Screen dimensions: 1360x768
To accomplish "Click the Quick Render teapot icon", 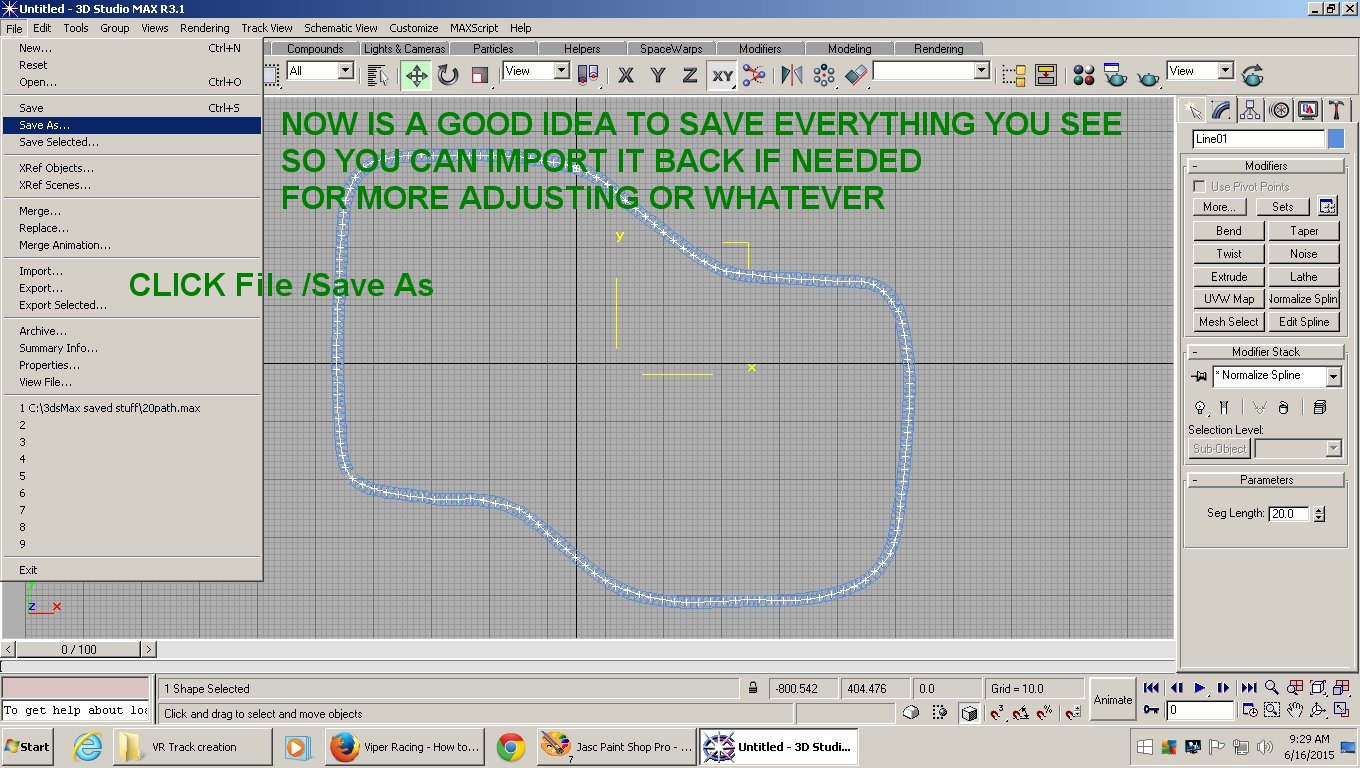I will coord(1148,75).
